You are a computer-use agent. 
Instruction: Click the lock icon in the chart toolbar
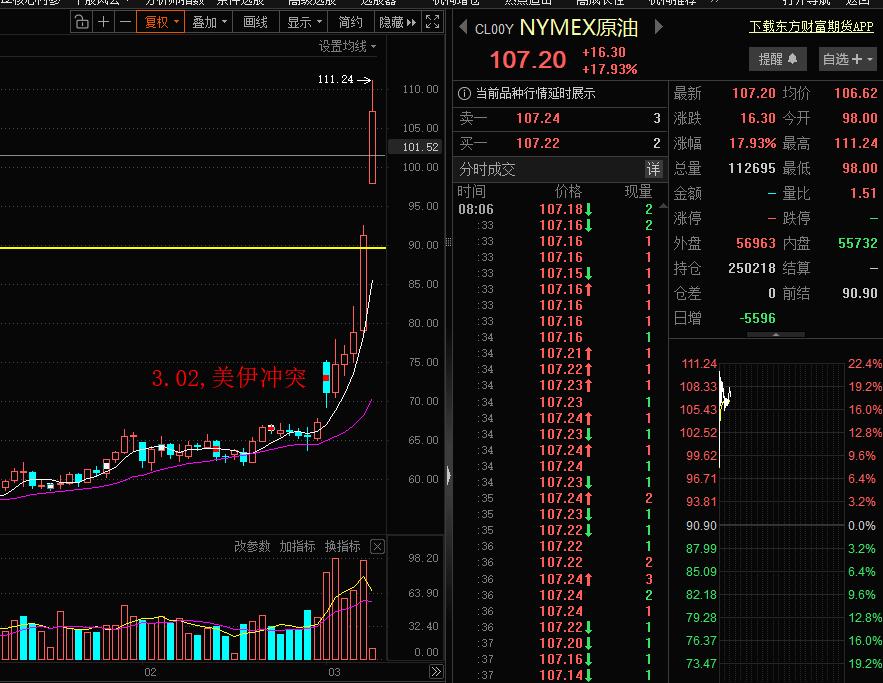click(80, 21)
